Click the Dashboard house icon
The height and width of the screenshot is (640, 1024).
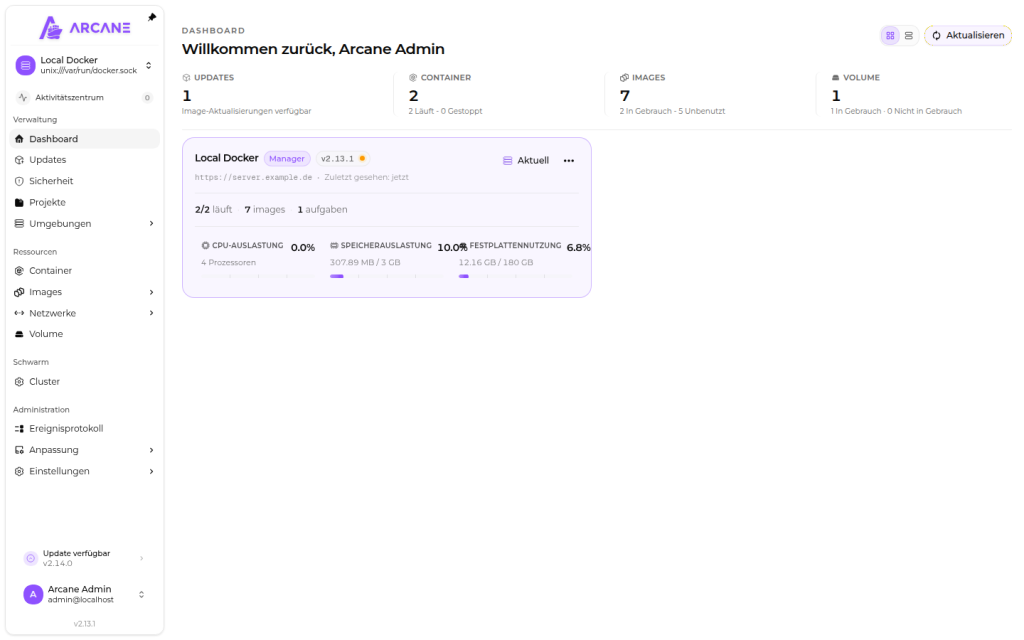19,139
